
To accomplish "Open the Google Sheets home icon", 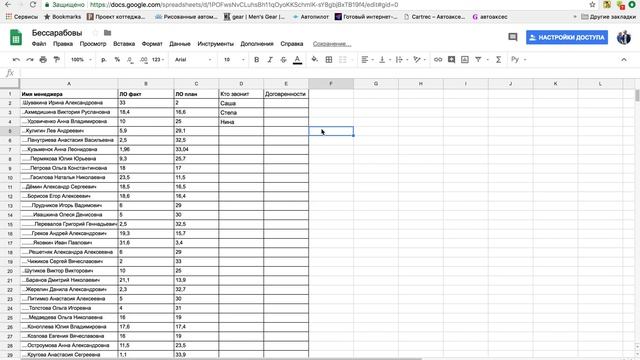I will (16, 38).
